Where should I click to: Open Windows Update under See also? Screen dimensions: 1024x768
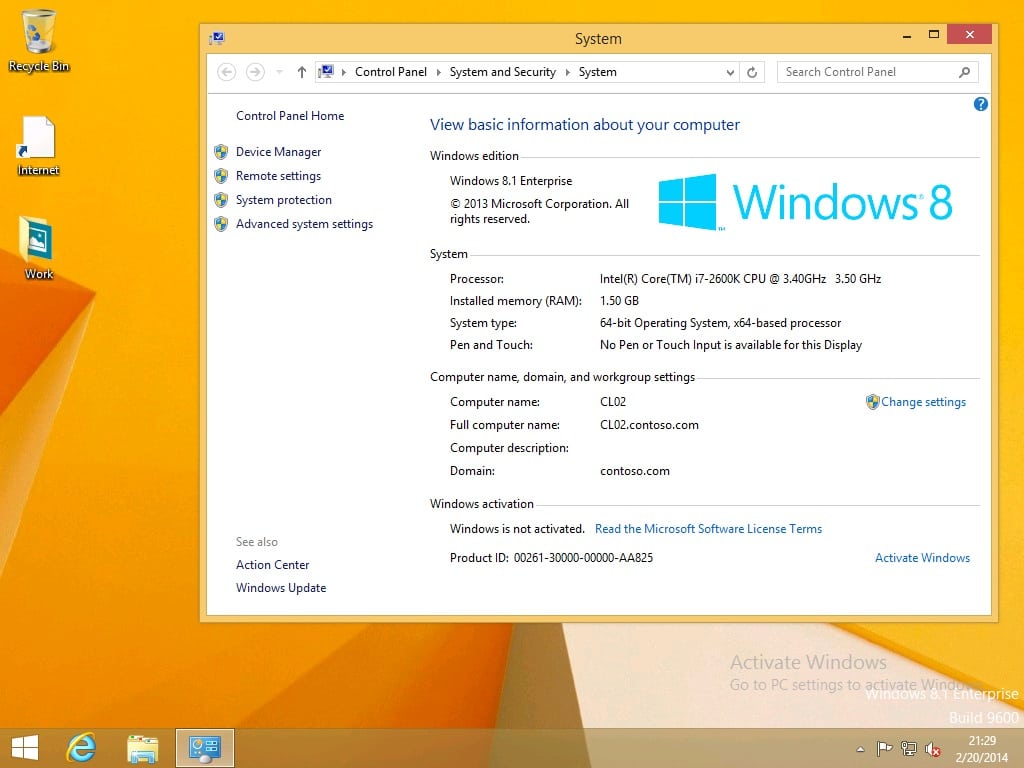pyautogui.click(x=281, y=588)
